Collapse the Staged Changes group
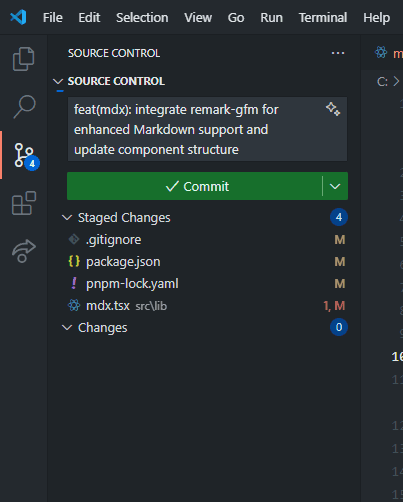Screen dimensions: 403x502 click(67, 218)
